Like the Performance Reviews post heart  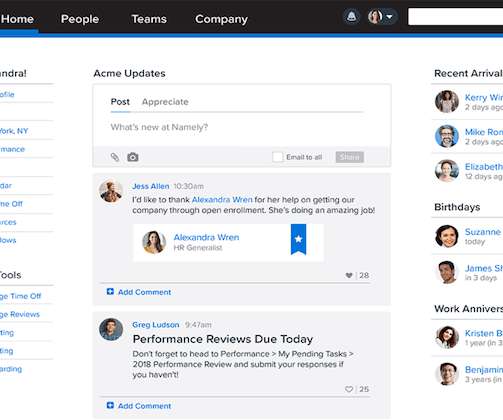pos(349,389)
